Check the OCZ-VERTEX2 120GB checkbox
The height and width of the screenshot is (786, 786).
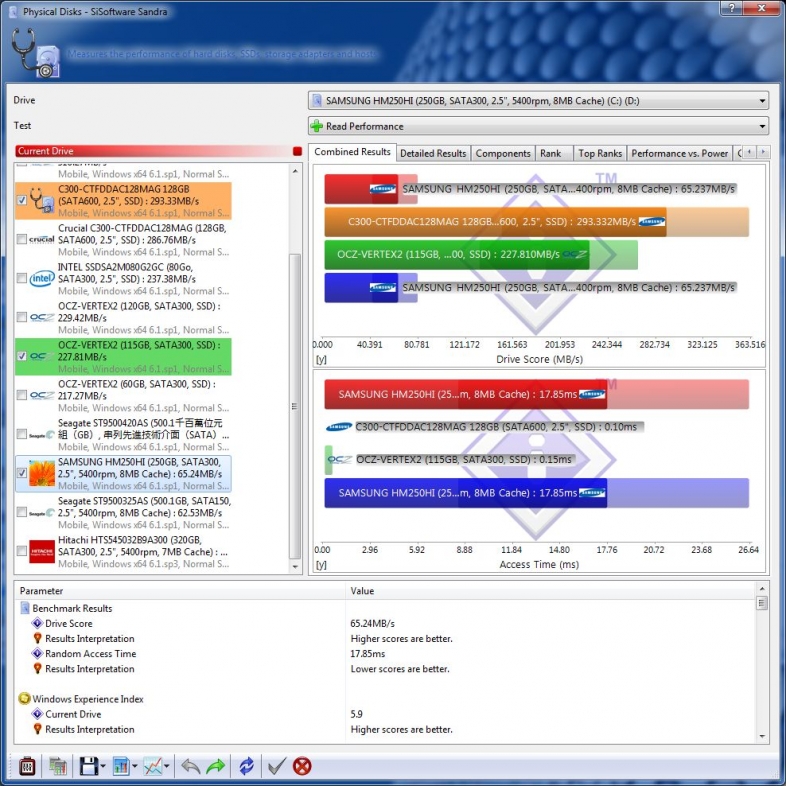coord(22,317)
